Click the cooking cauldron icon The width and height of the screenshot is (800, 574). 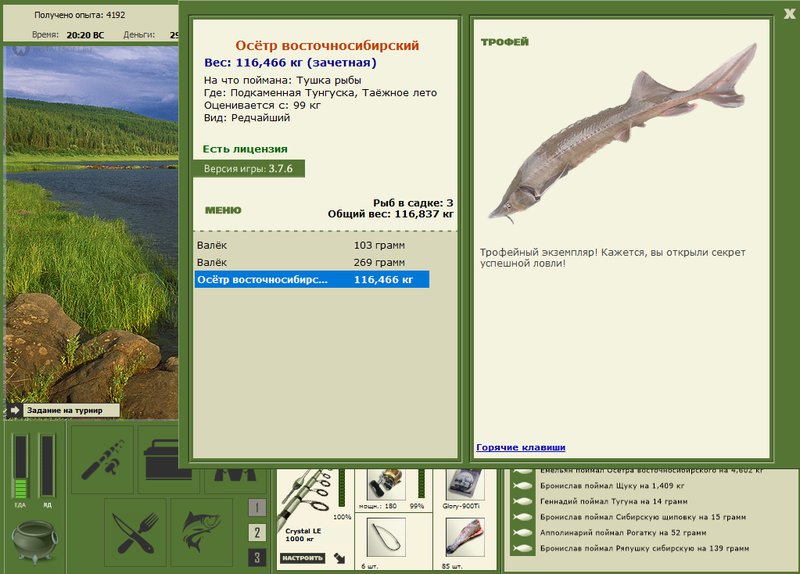34,540
